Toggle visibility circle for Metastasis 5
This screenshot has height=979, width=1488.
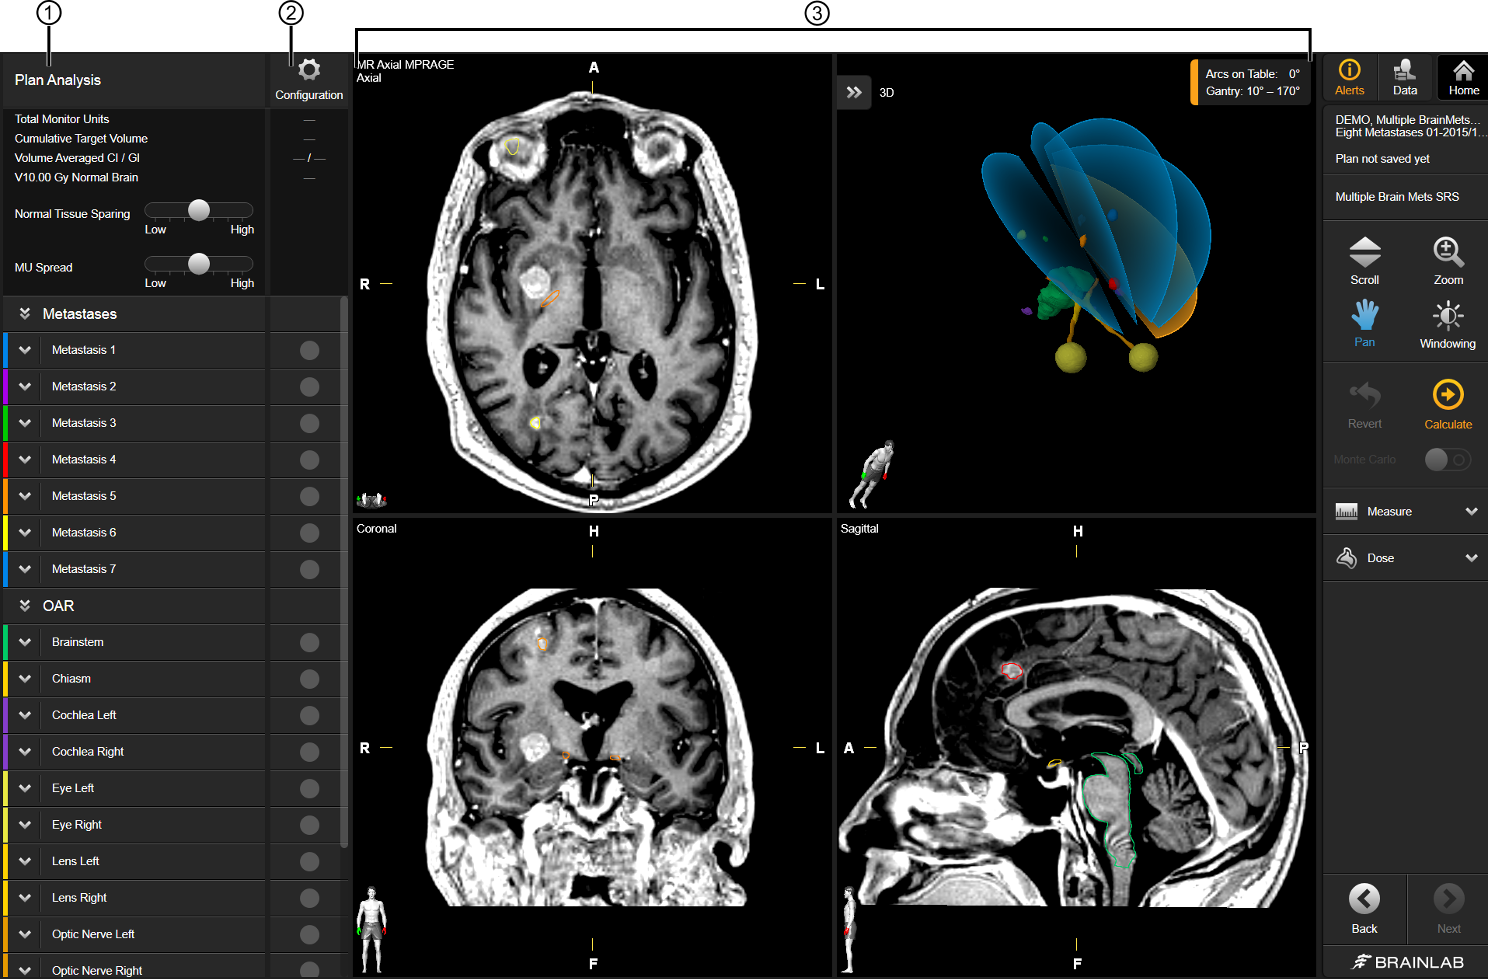(x=309, y=496)
